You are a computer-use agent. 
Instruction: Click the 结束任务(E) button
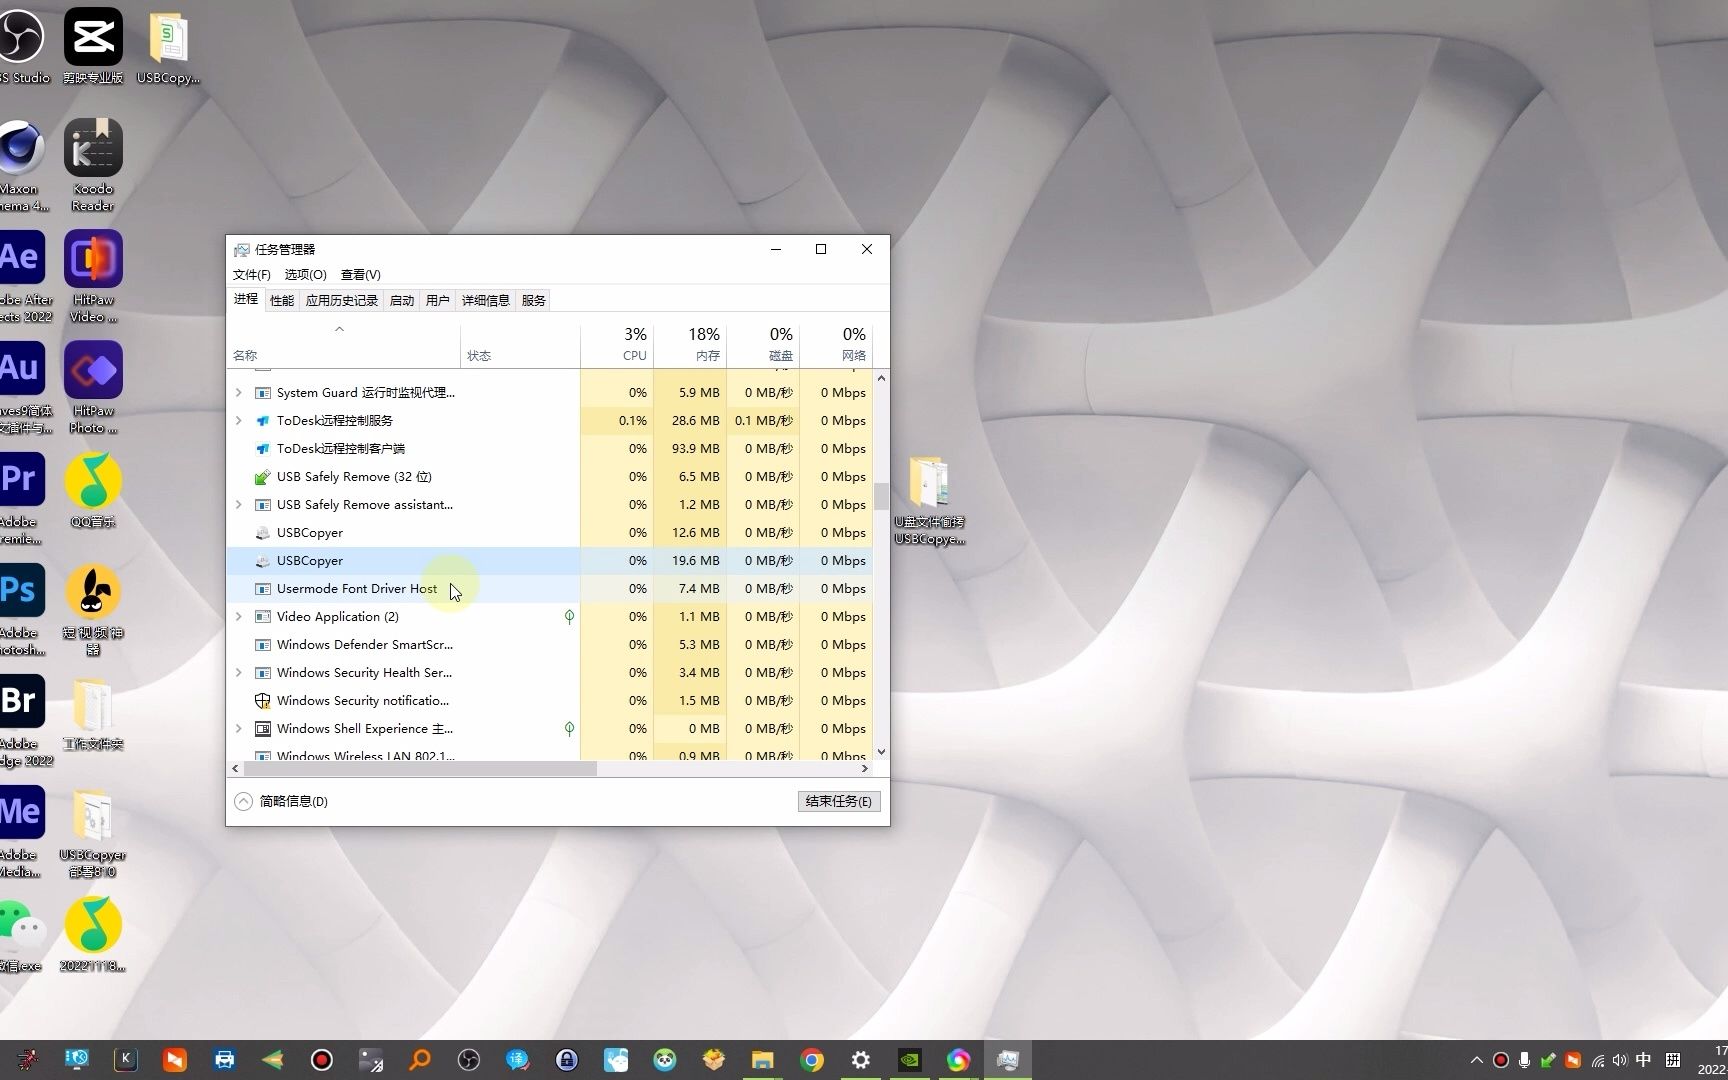[839, 801]
